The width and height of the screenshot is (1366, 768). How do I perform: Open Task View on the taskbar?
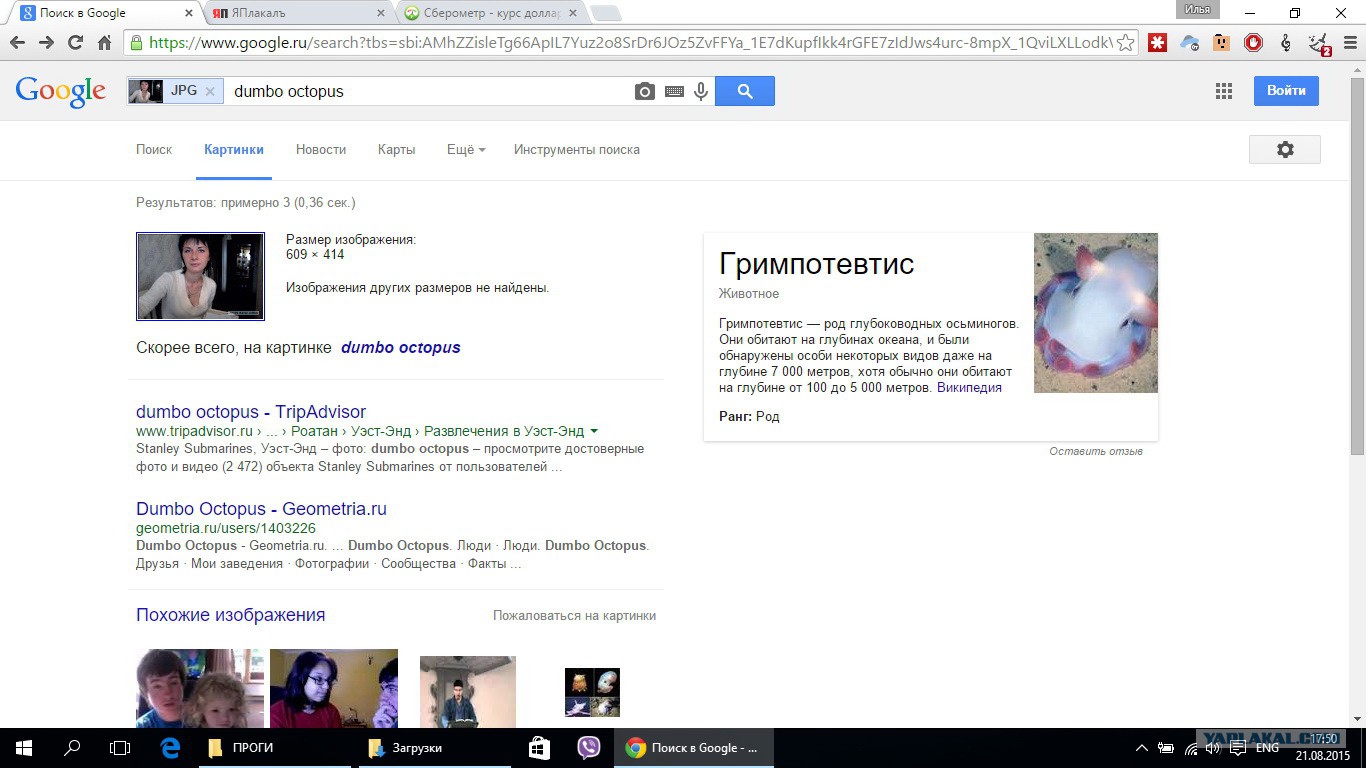click(120, 748)
